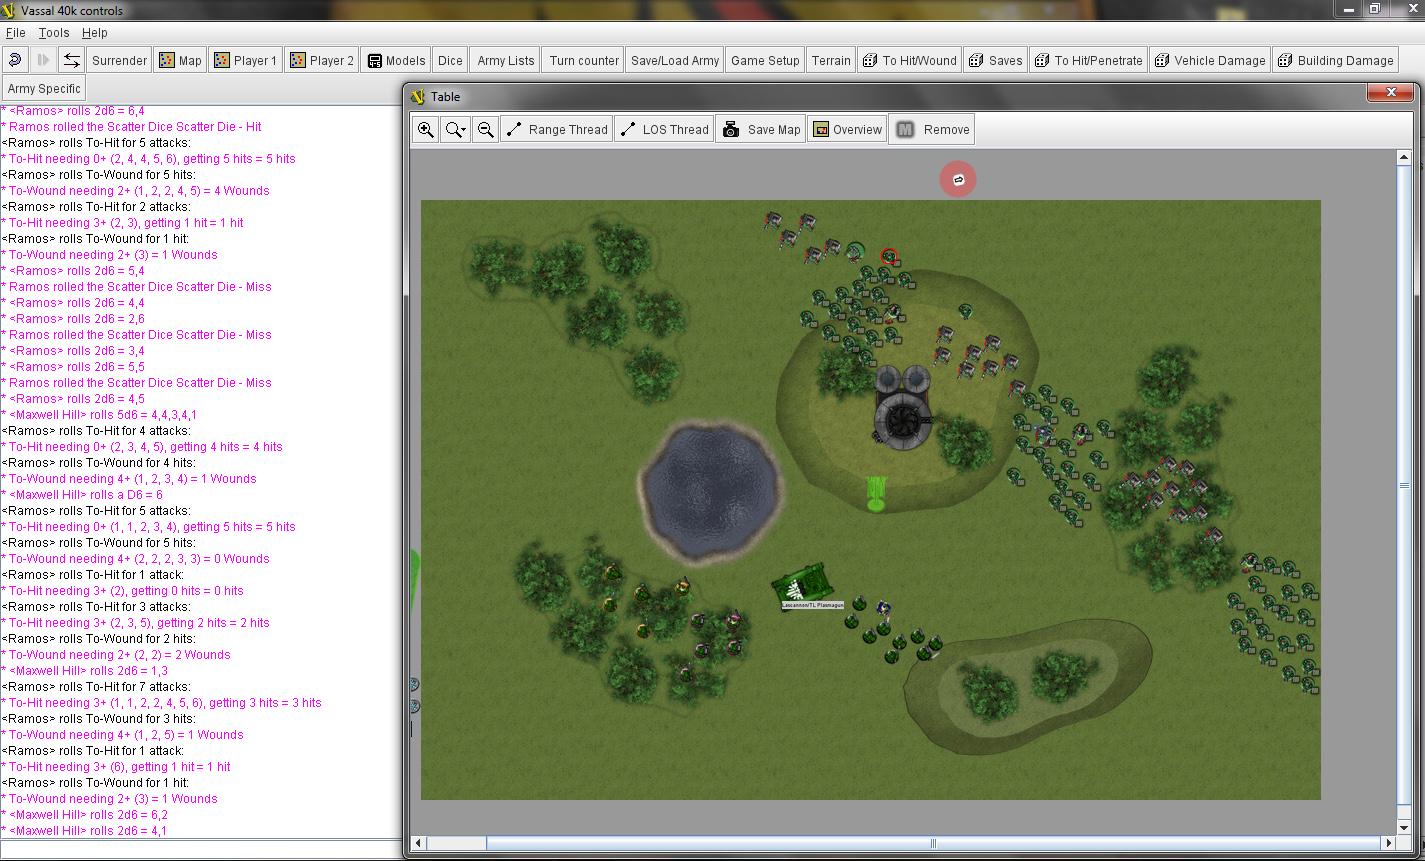Open the Player 1 window

pos(245,60)
